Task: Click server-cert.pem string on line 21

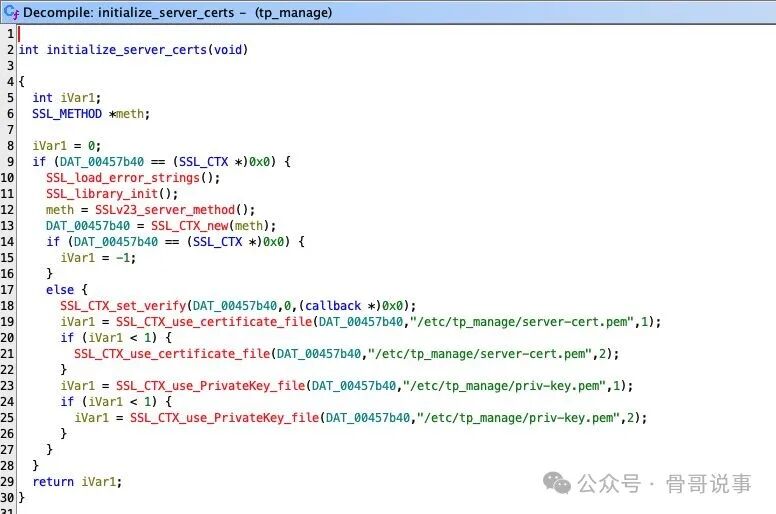Action: [x=480, y=354]
